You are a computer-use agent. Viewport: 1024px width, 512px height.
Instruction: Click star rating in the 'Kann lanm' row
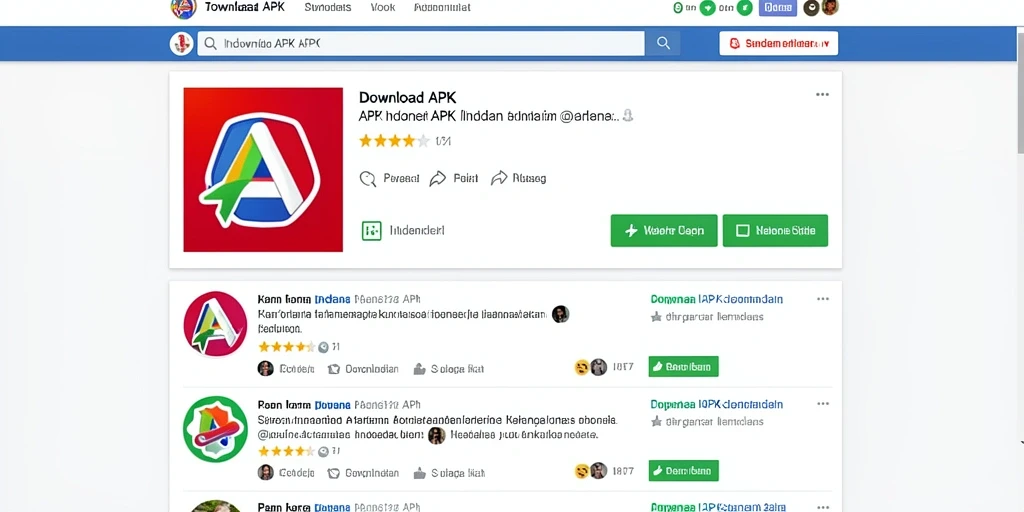point(287,347)
